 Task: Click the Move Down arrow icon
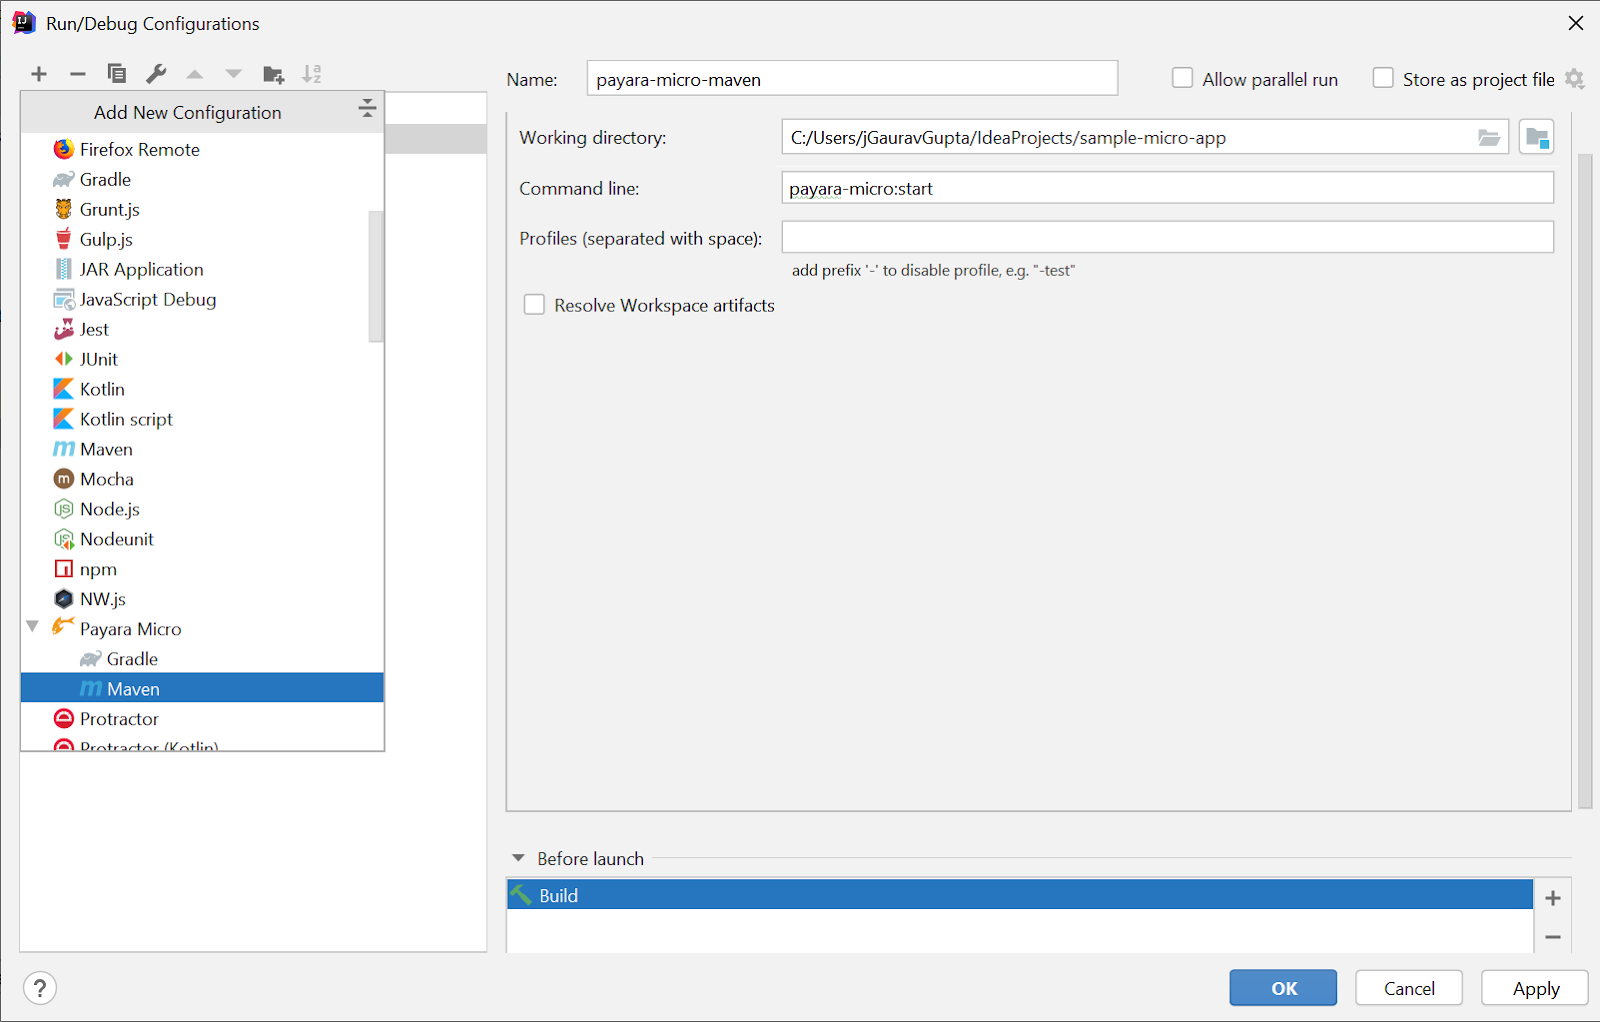pyautogui.click(x=234, y=74)
